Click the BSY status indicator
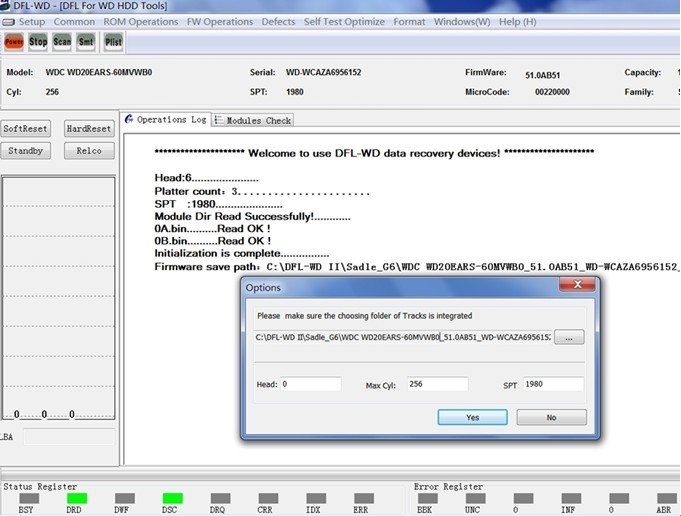This screenshot has height=516, width=681. [29, 498]
